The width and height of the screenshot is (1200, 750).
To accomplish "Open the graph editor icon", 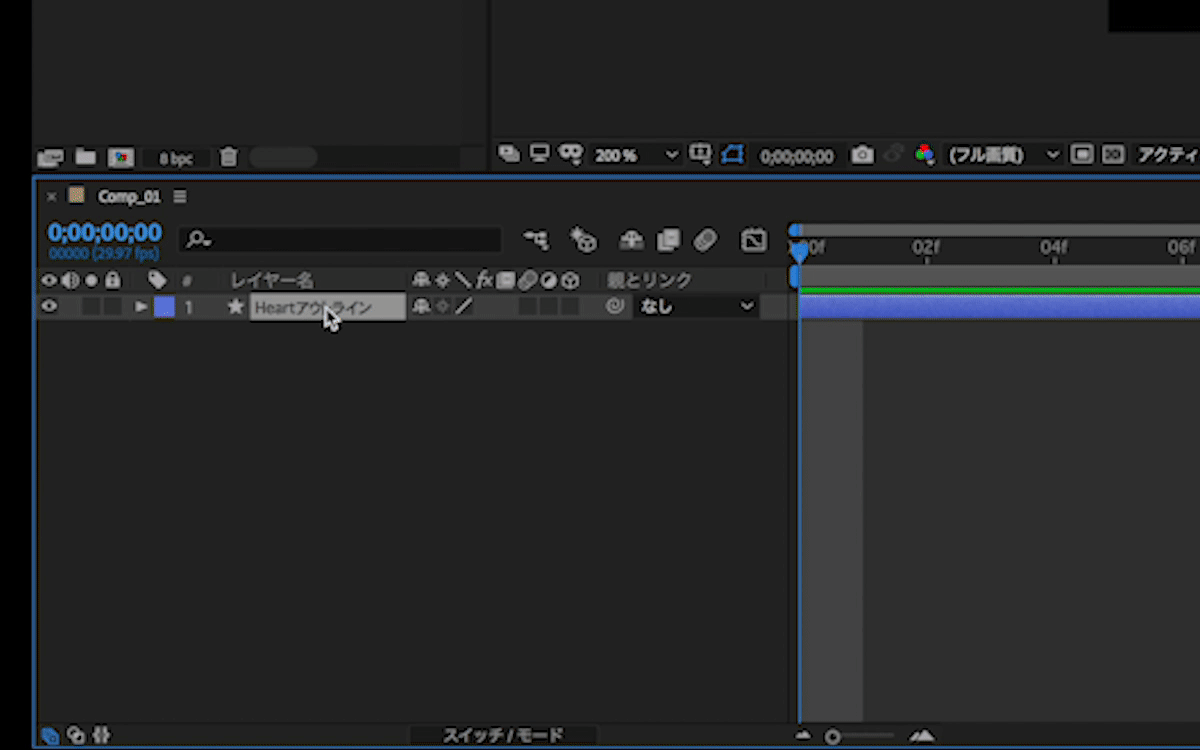I will coord(753,240).
